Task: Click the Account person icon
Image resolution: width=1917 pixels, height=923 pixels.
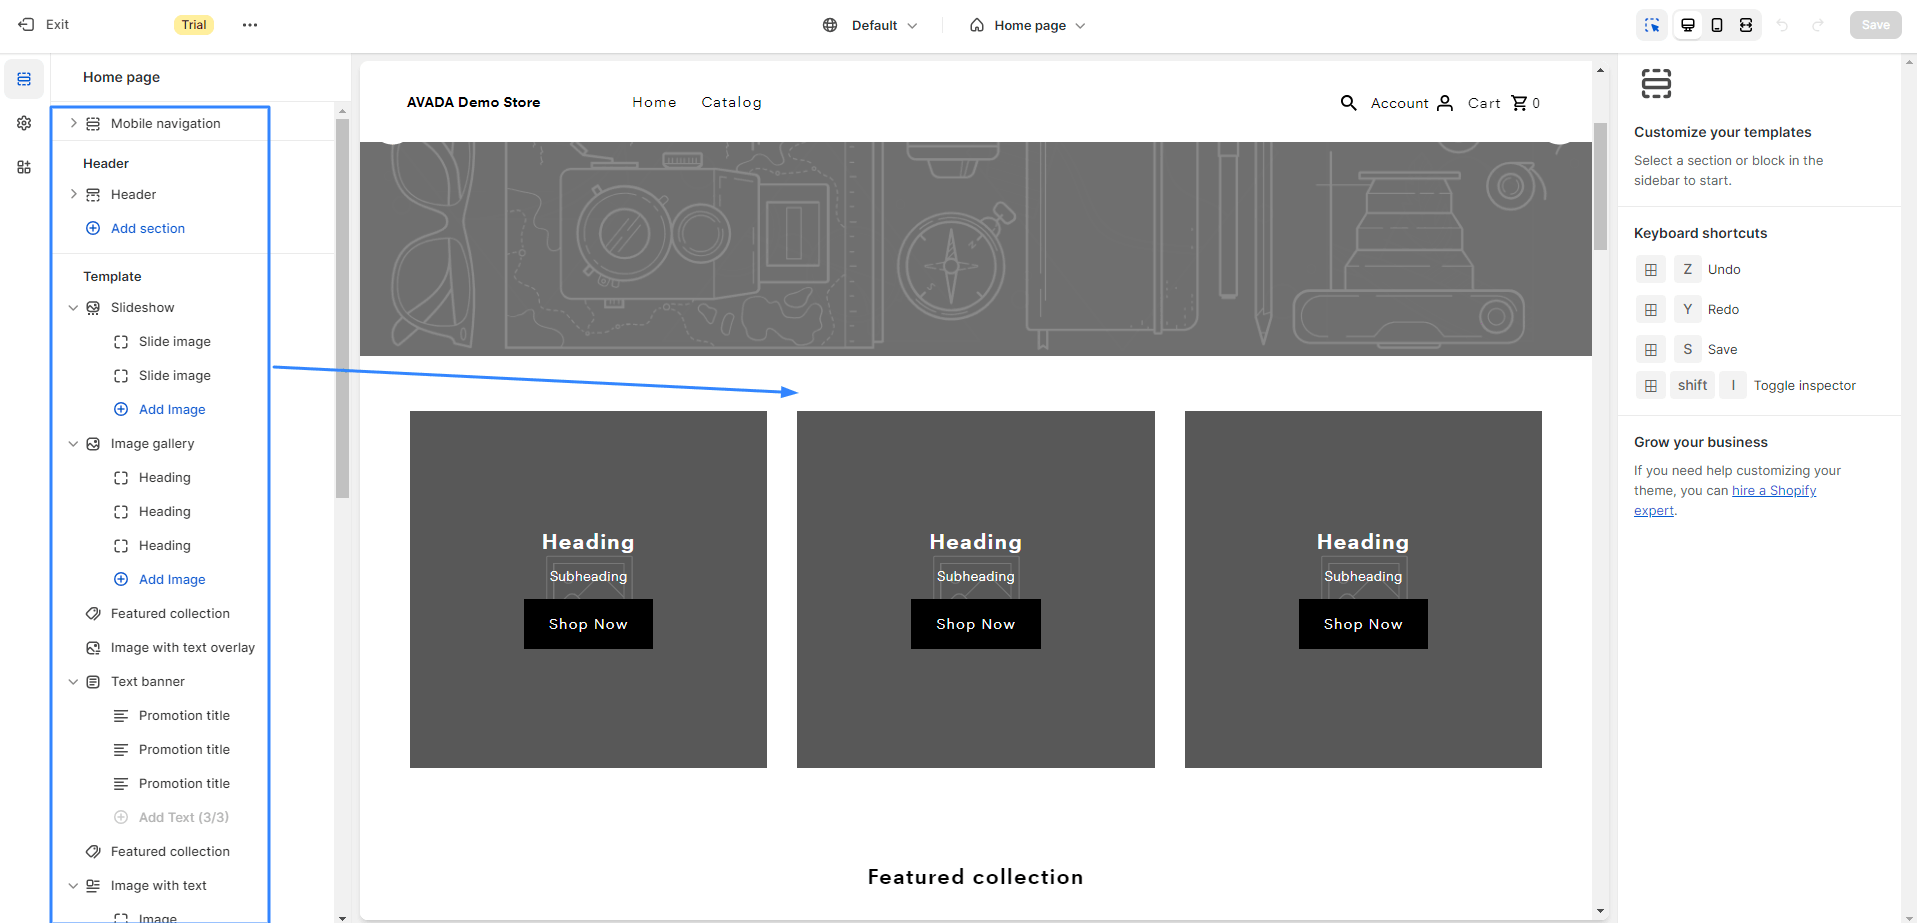Action: [x=1444, y=103]
